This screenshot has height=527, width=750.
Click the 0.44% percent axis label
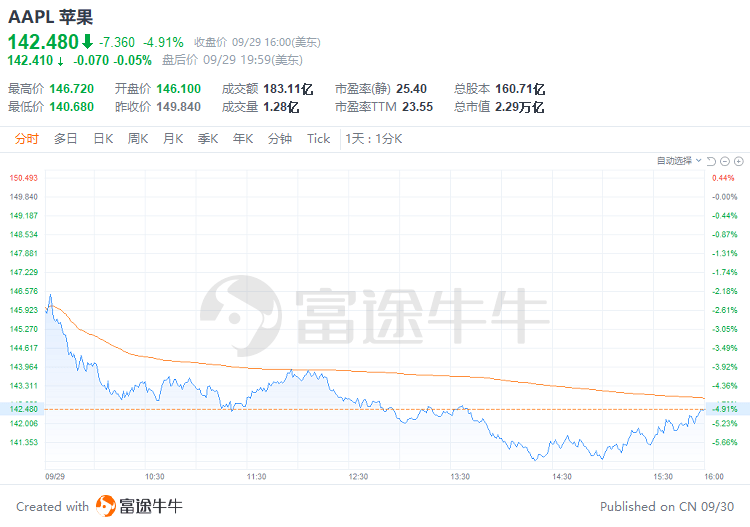tap(723, 178)
